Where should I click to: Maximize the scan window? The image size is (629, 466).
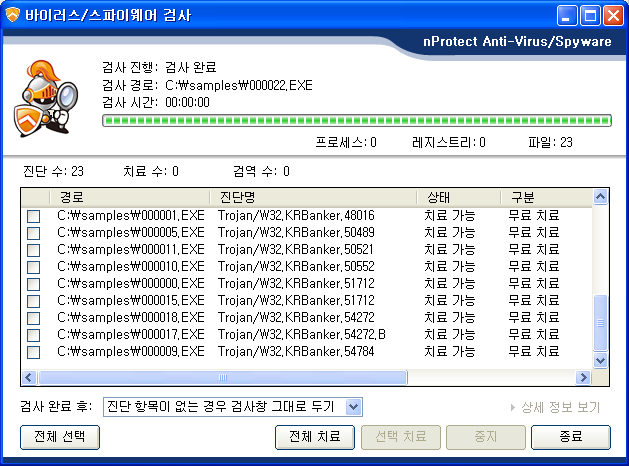tap(590, 16)
